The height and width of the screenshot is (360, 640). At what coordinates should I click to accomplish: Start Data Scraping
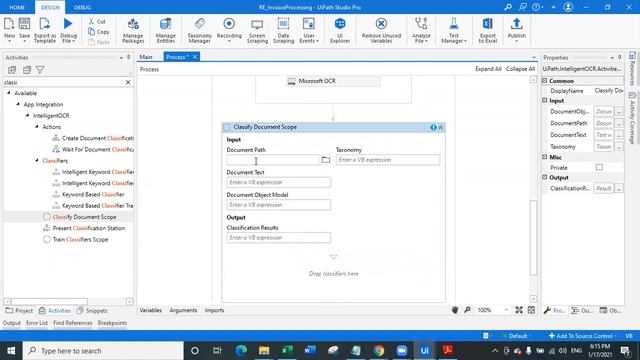pyautogui.click(x=283, y=30)
